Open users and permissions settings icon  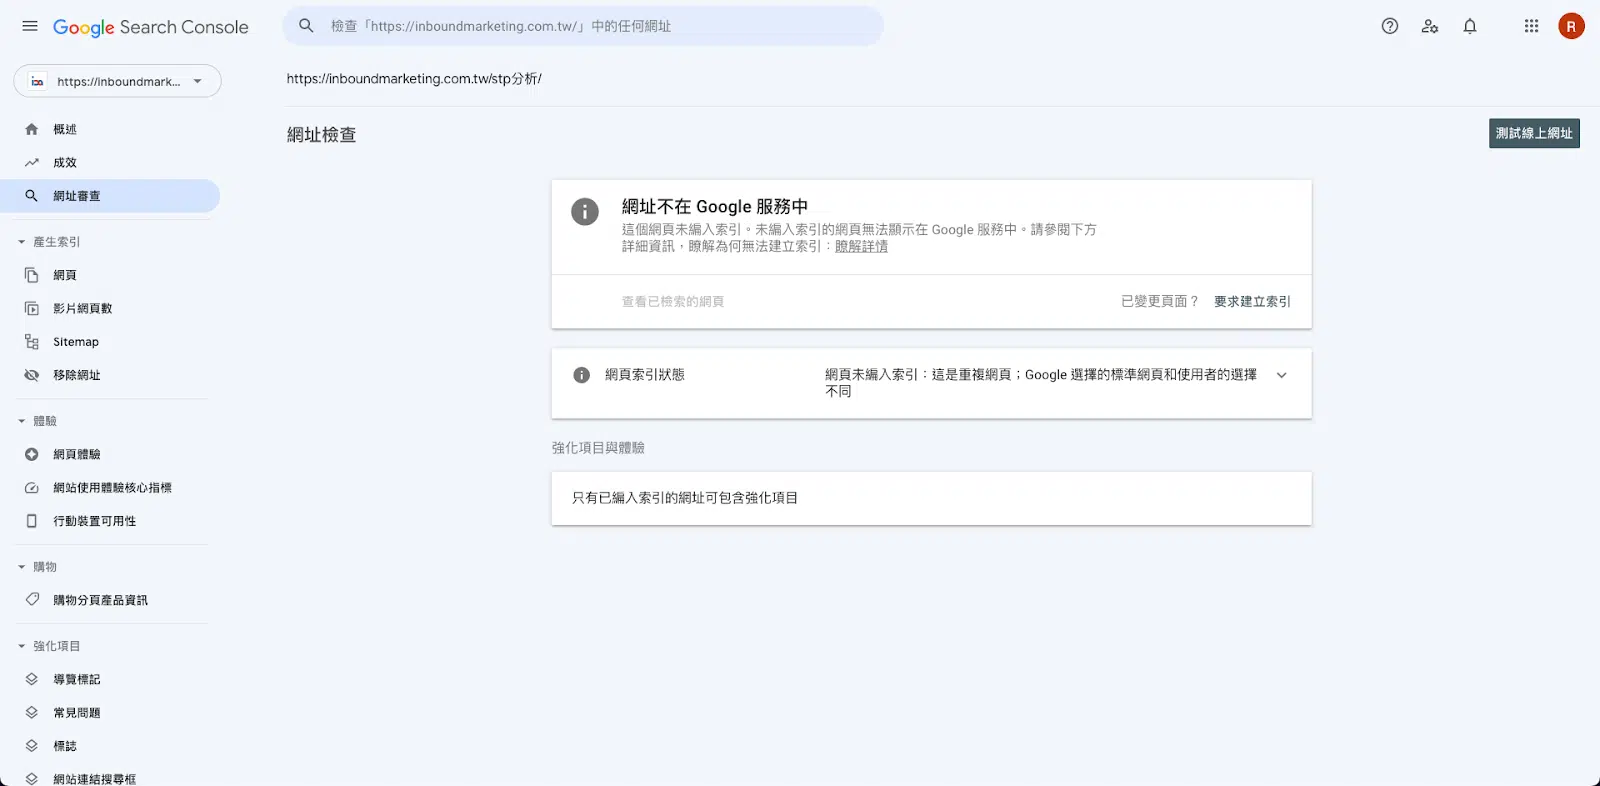(1430, 26)
